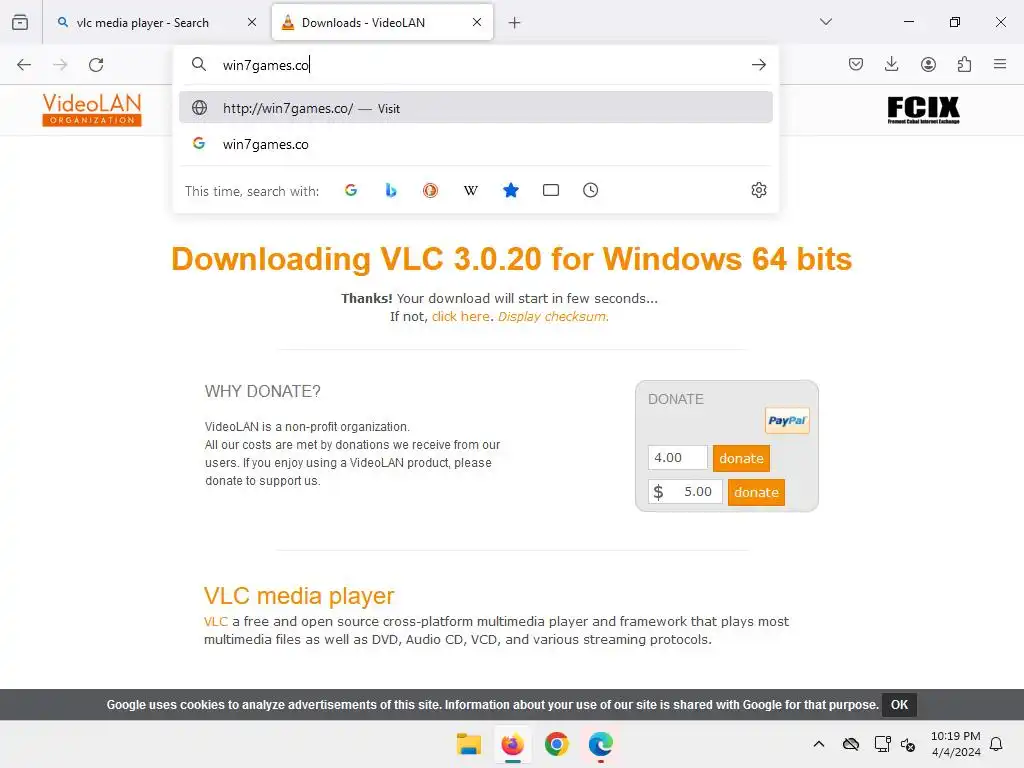
Task: Search this time with Bing icon
Action: pyautogui.click(x=391, y=190)
